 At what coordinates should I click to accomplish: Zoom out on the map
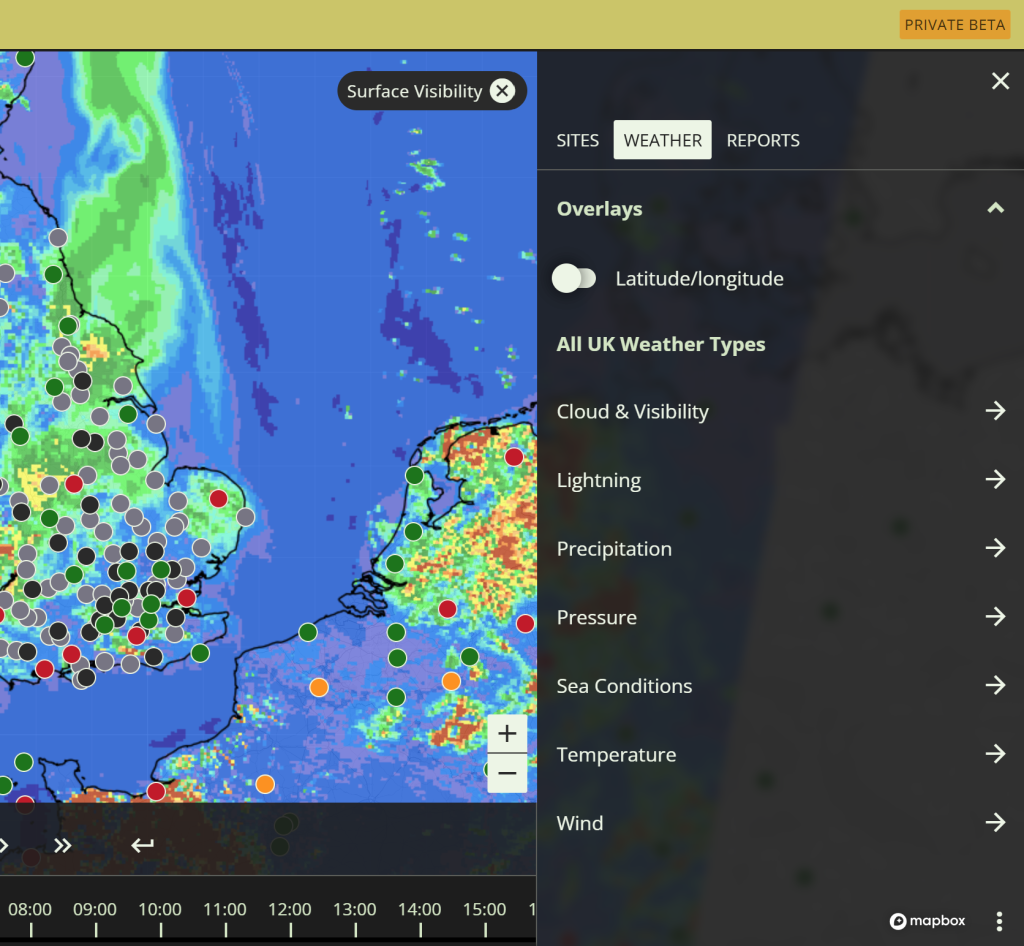coord(507,773)
